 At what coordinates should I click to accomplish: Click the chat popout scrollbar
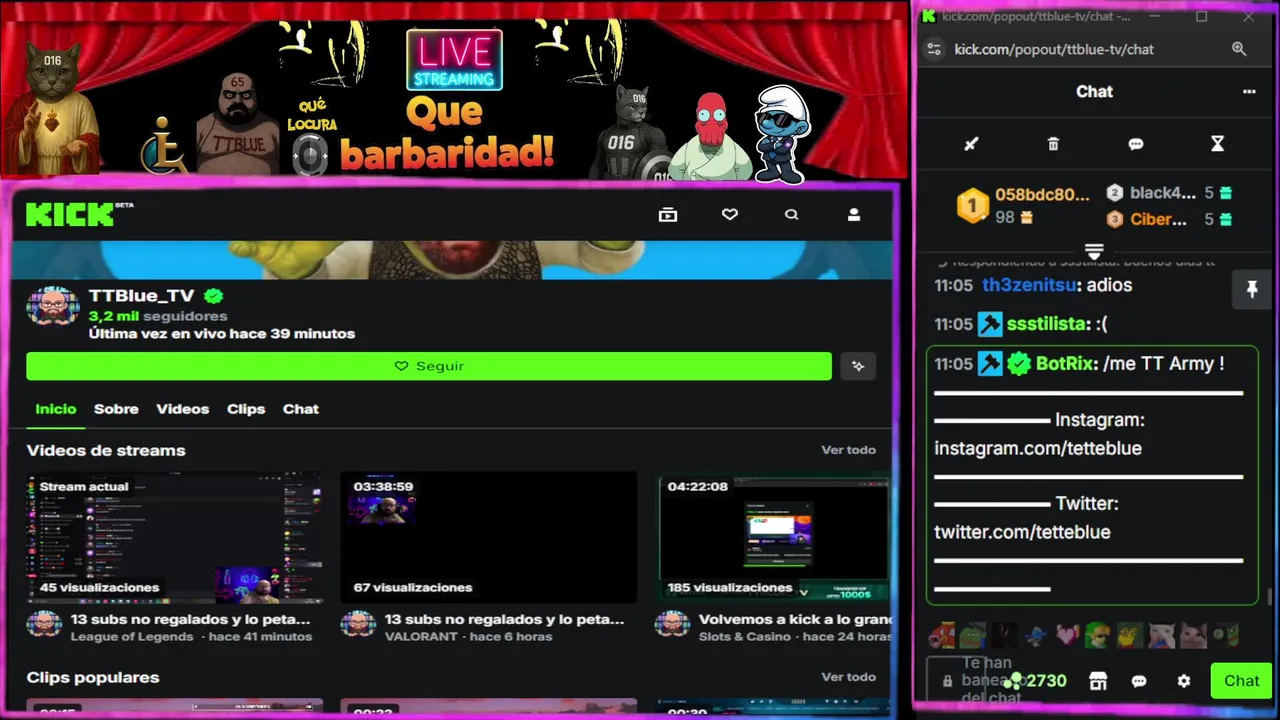tap(1270, 597)
